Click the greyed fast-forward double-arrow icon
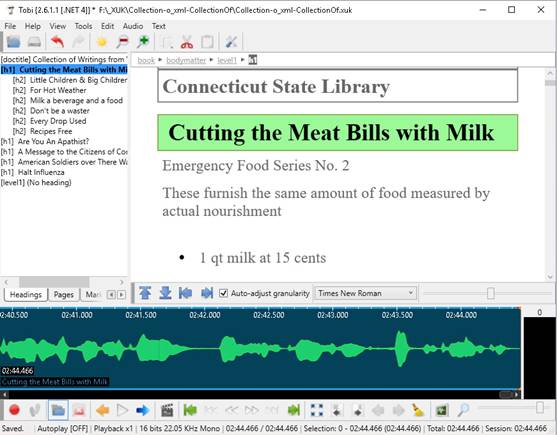This screenshot has width=557, height=435. point(252,410)
